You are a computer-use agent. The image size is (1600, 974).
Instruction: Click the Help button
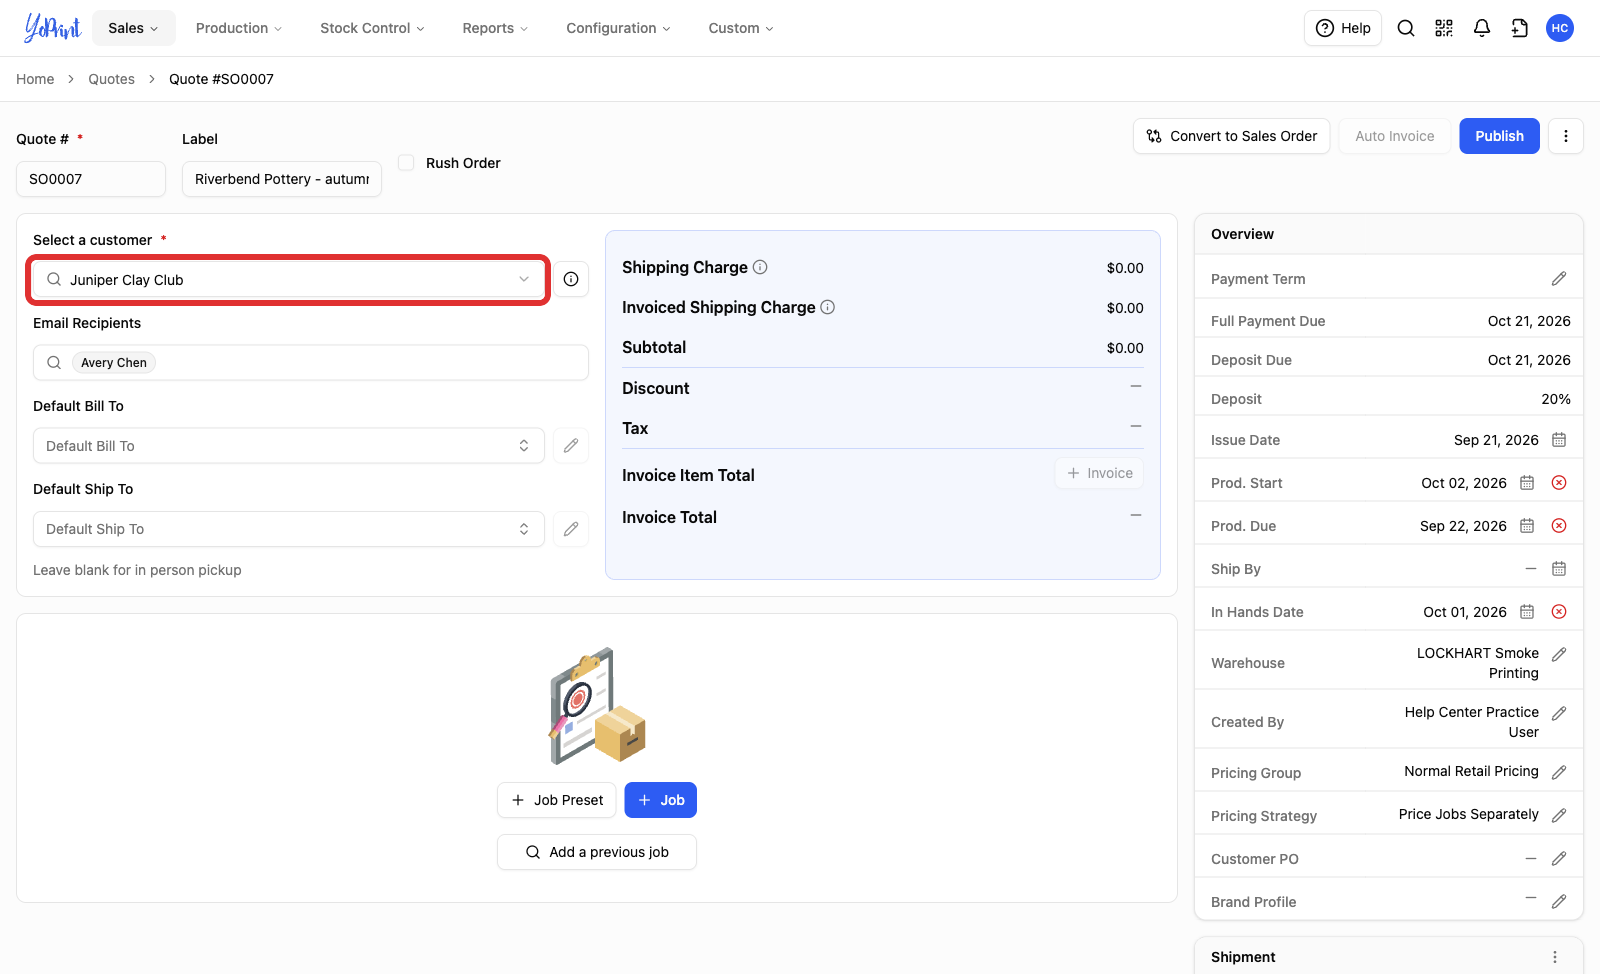click(x=1343, y=28)
